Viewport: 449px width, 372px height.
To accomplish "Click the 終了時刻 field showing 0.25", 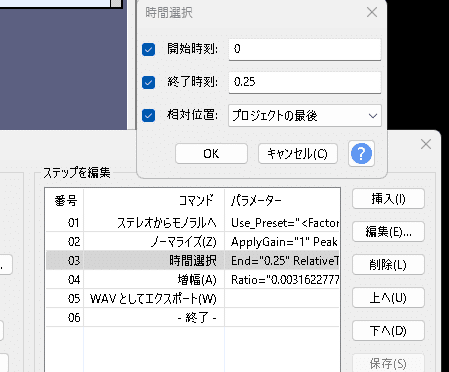I will tap(305, 82).
